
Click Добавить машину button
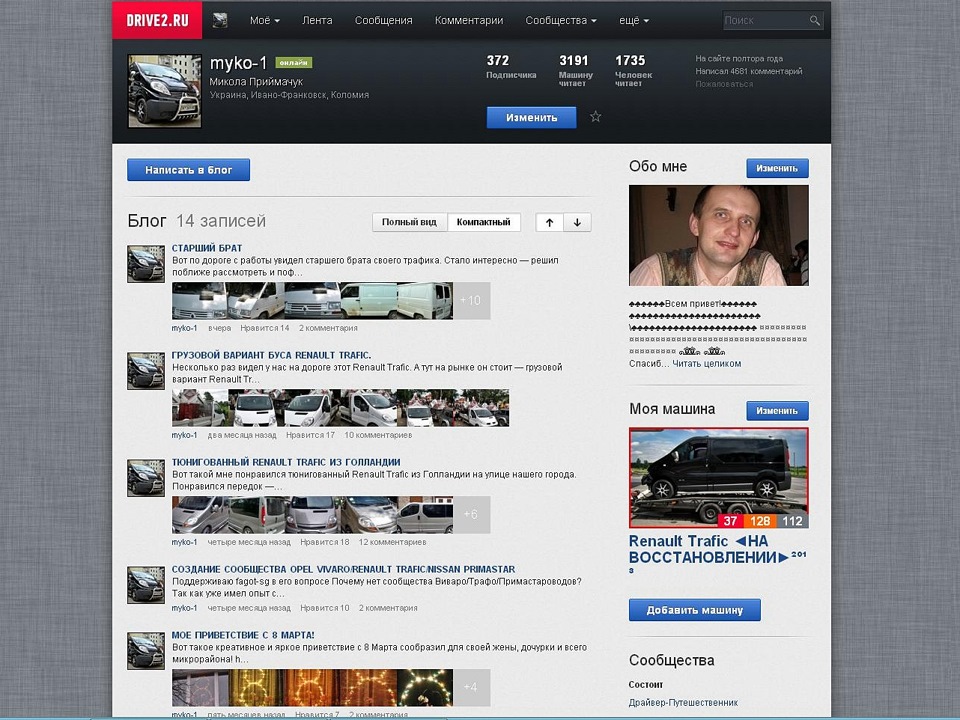tap(695, 610)
